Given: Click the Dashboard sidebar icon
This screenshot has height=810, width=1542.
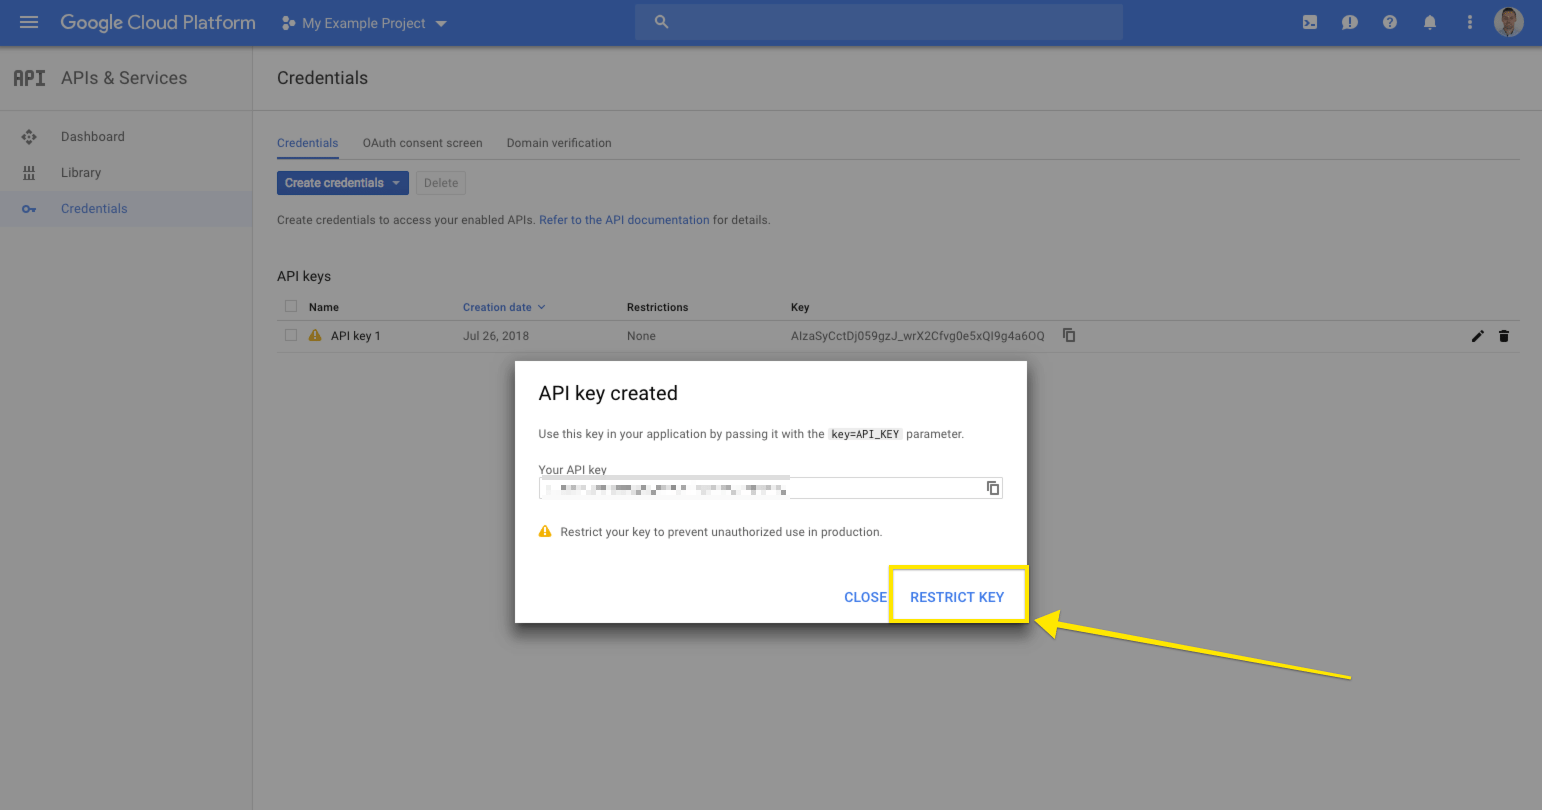Looking at the screenshot, I should [29, 137].
